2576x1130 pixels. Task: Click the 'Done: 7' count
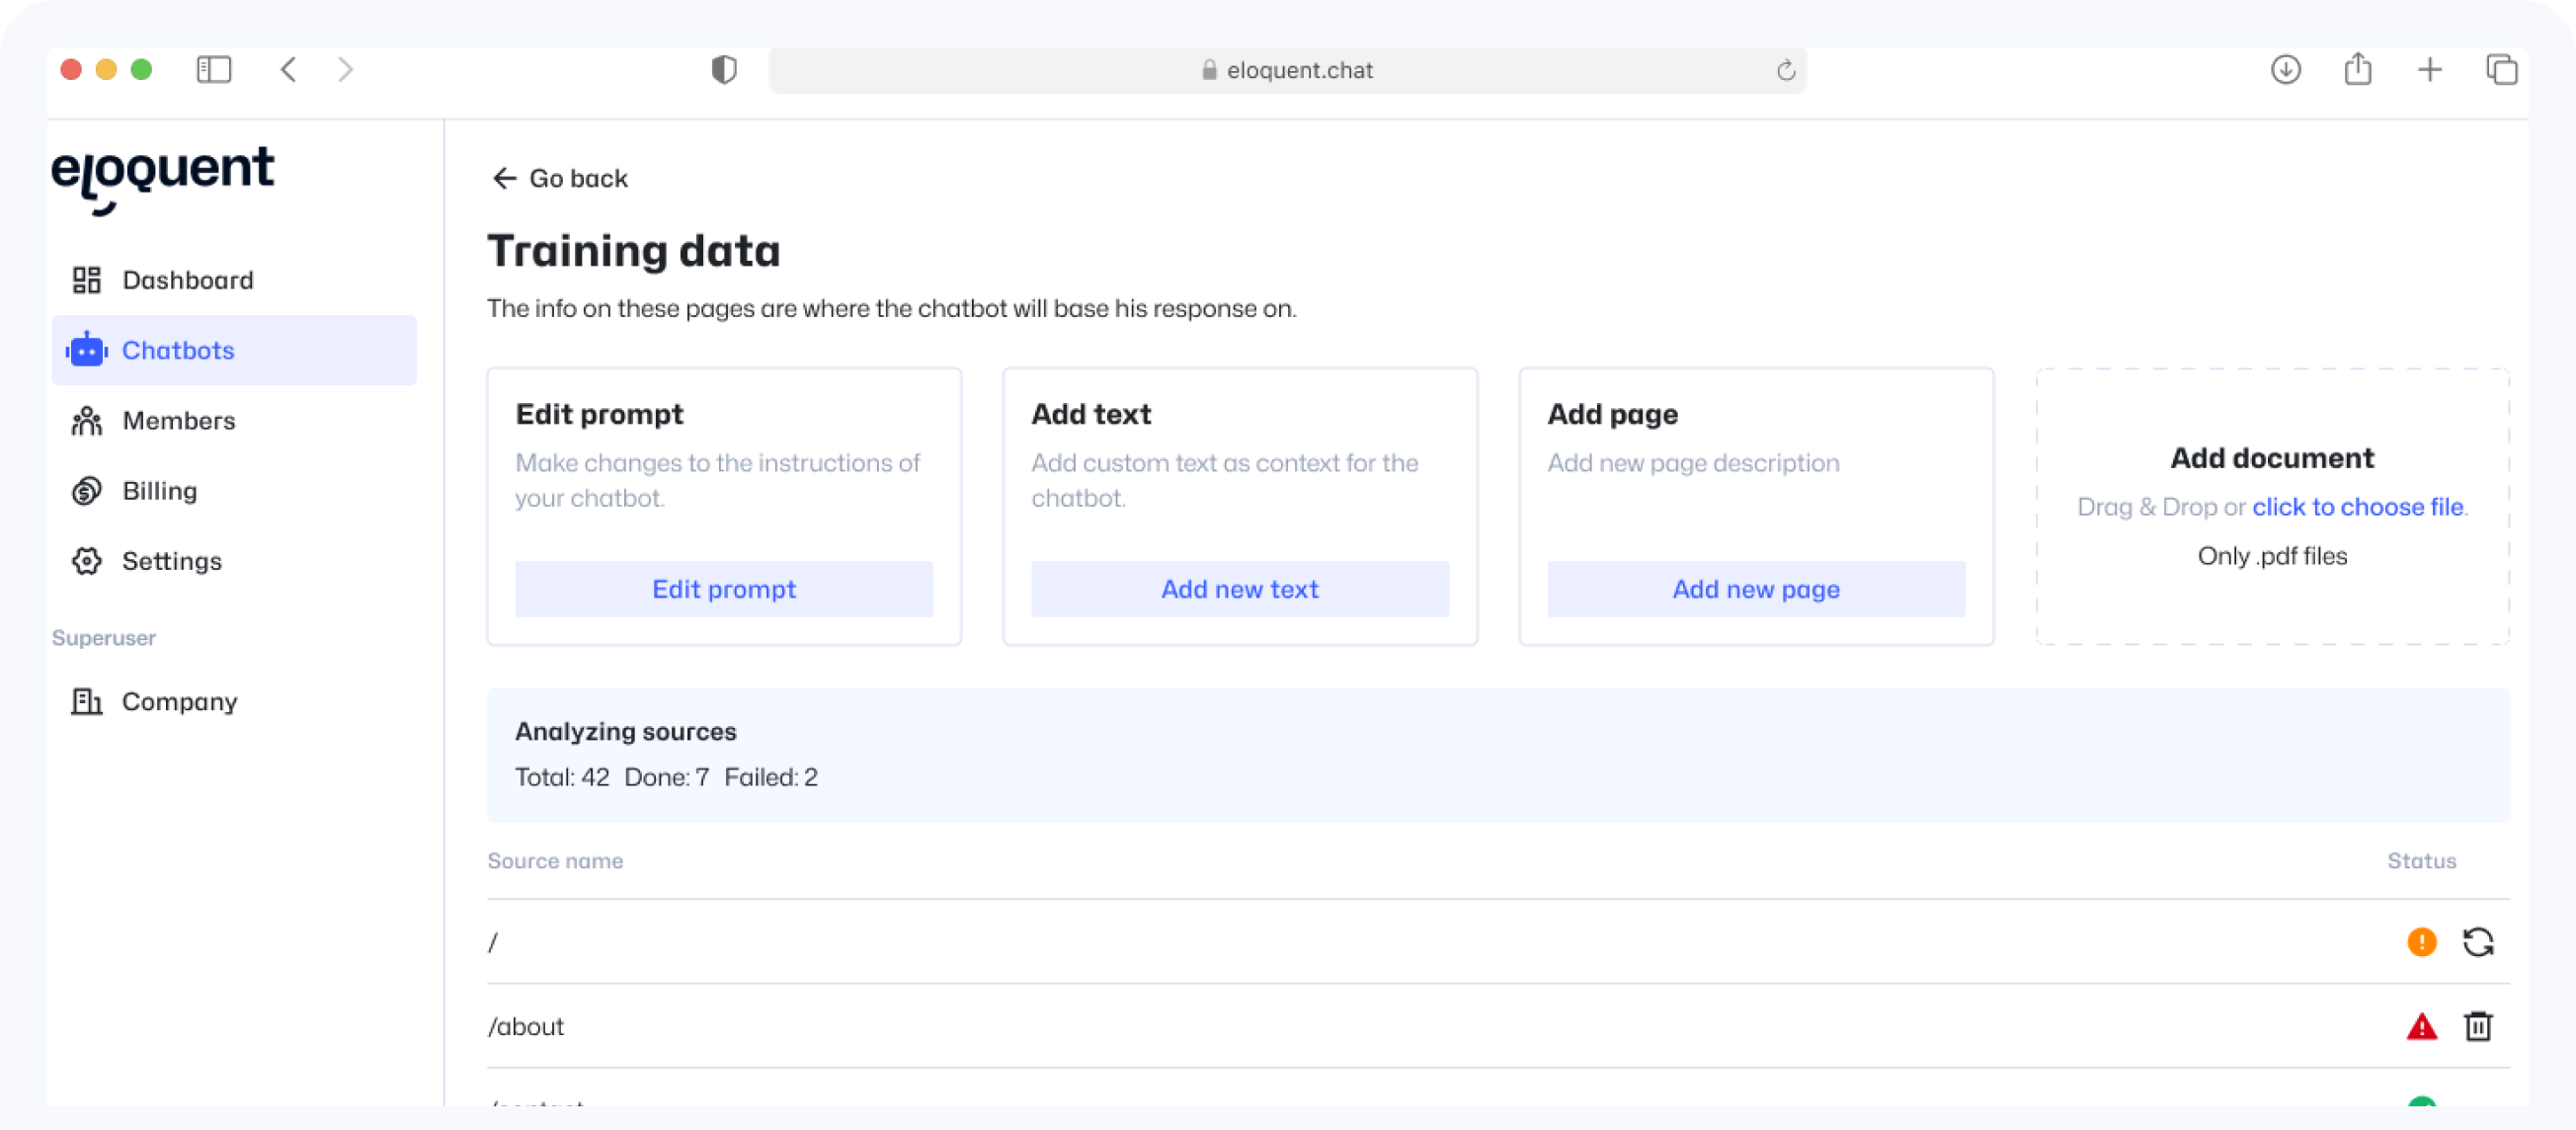click(x=666, y=777)
